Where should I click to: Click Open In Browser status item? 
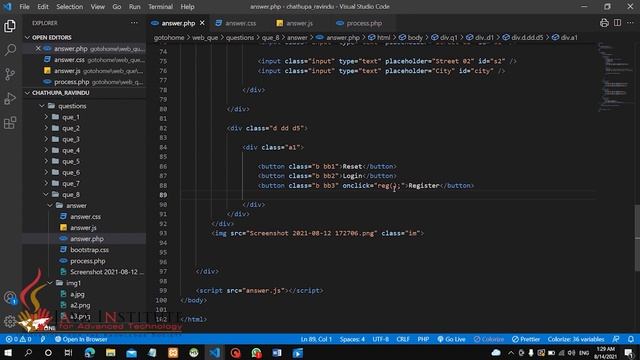pos(81,339)
